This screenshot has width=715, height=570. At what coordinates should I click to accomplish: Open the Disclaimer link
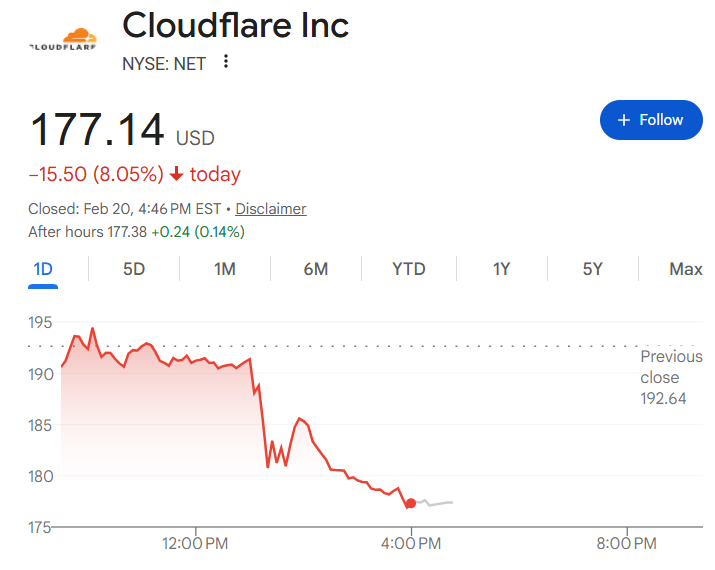(x=271, y=209)
